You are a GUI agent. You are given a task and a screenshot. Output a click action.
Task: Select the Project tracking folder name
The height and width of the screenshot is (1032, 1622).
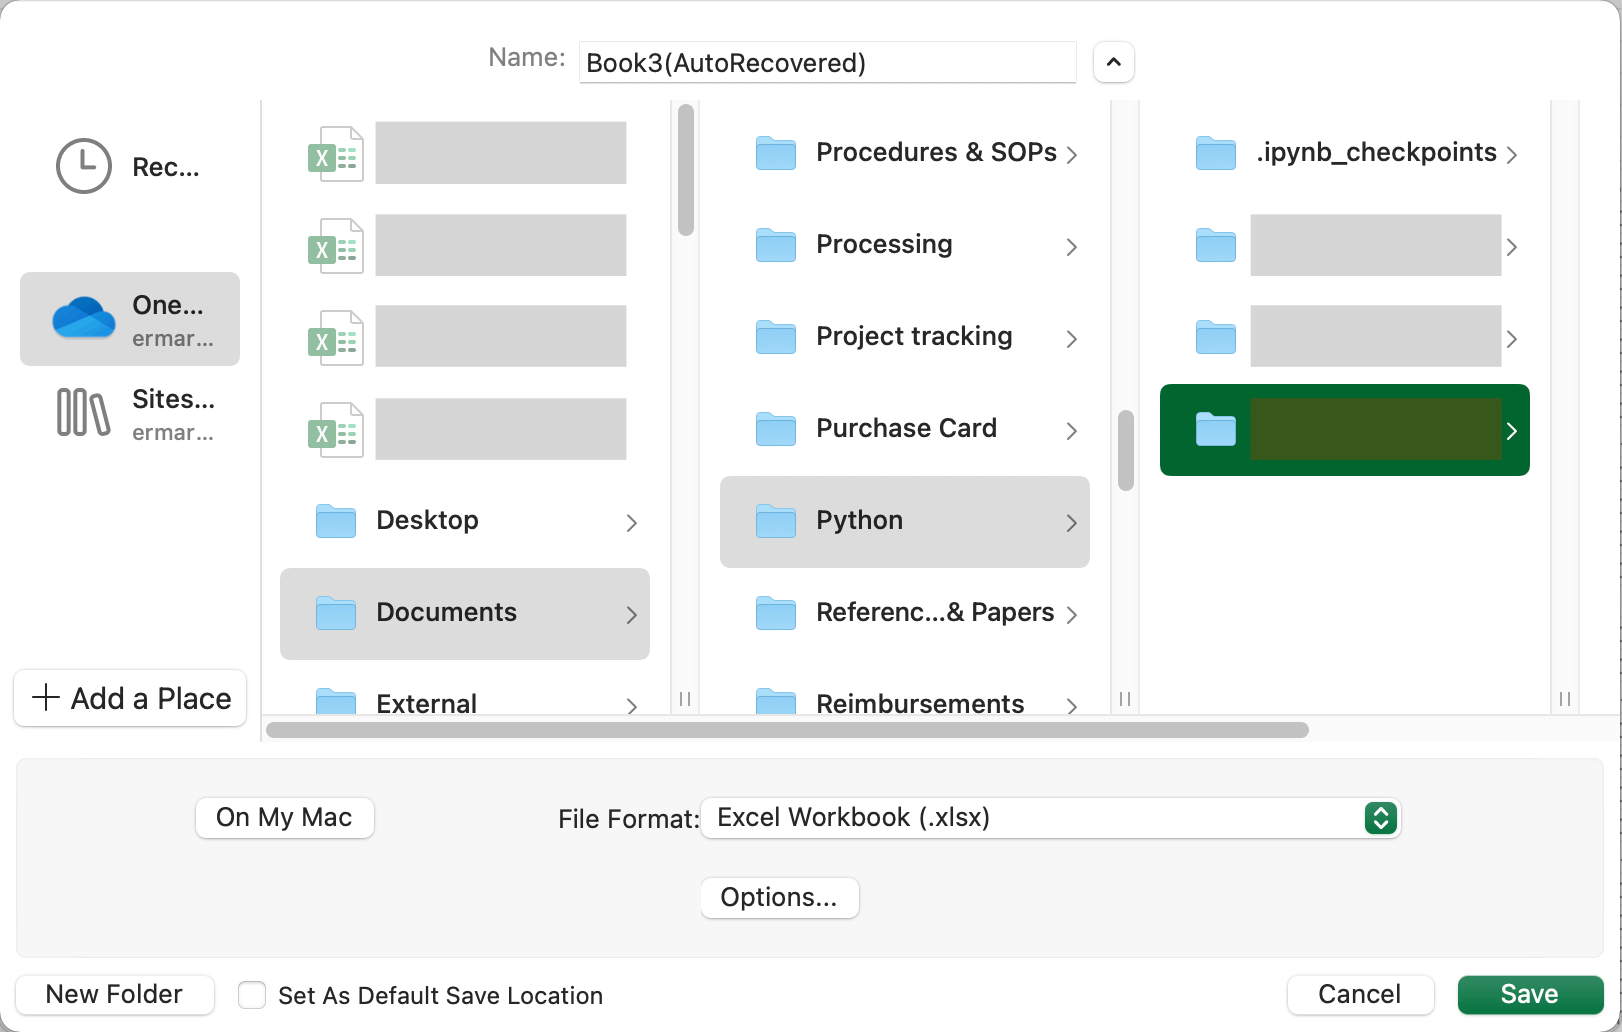coord(914,336)
